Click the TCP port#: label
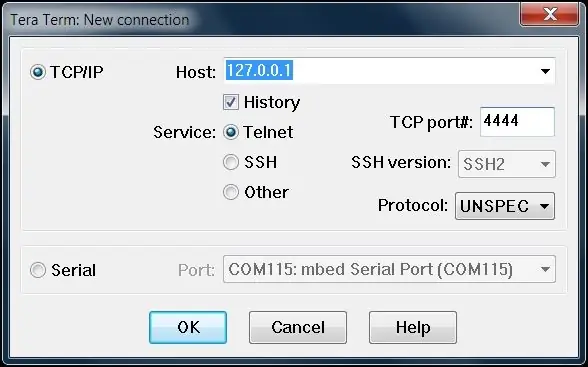This screenshot has height=367, width=588. [x=431, y=122]
